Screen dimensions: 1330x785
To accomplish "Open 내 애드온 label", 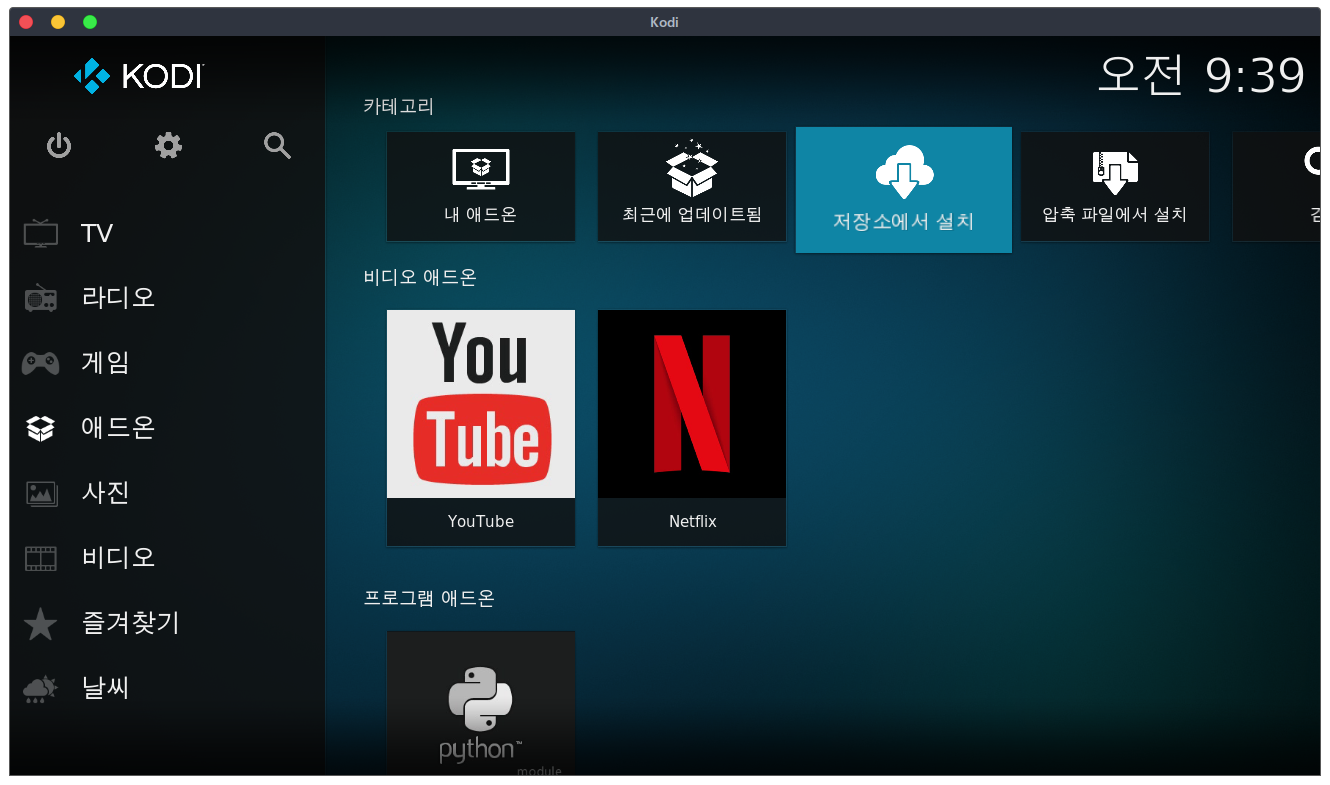I will tap(481, 214).
